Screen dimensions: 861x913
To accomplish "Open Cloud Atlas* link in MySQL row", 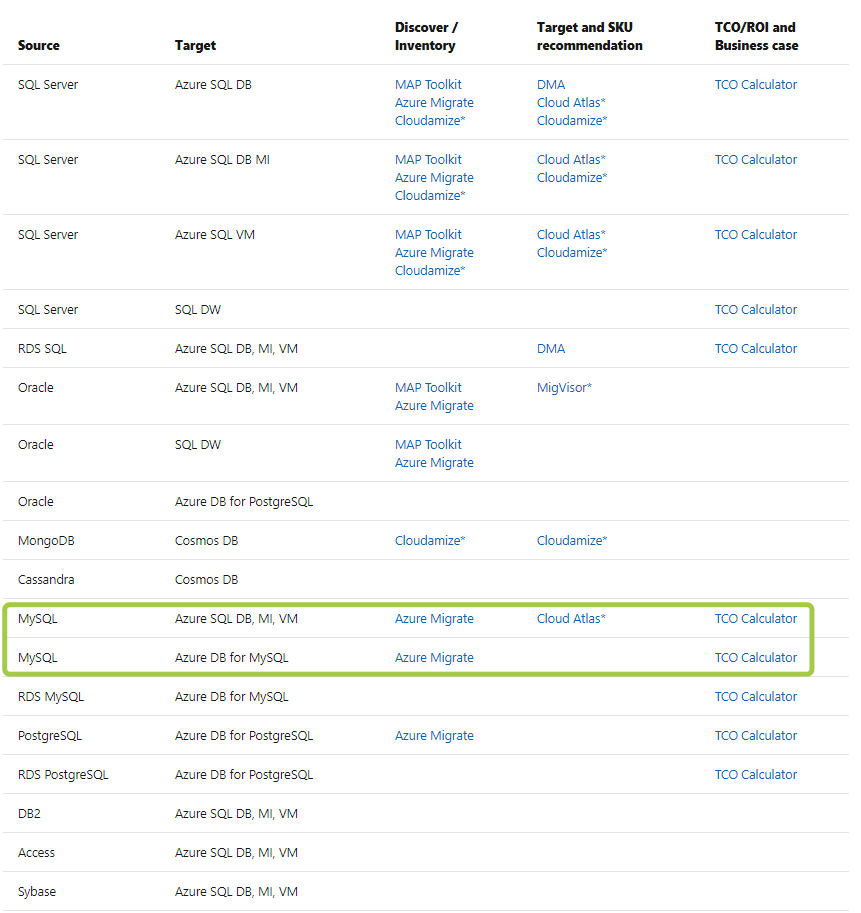I will pos(571,619).
